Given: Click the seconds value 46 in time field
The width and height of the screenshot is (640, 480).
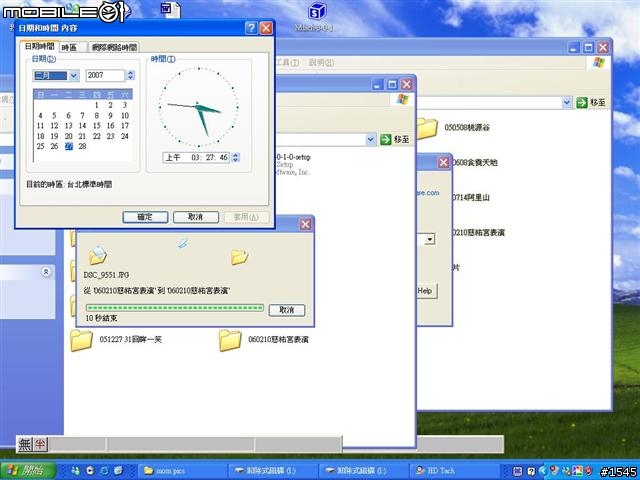Looking at the screenshot, I should pos(223,158).
